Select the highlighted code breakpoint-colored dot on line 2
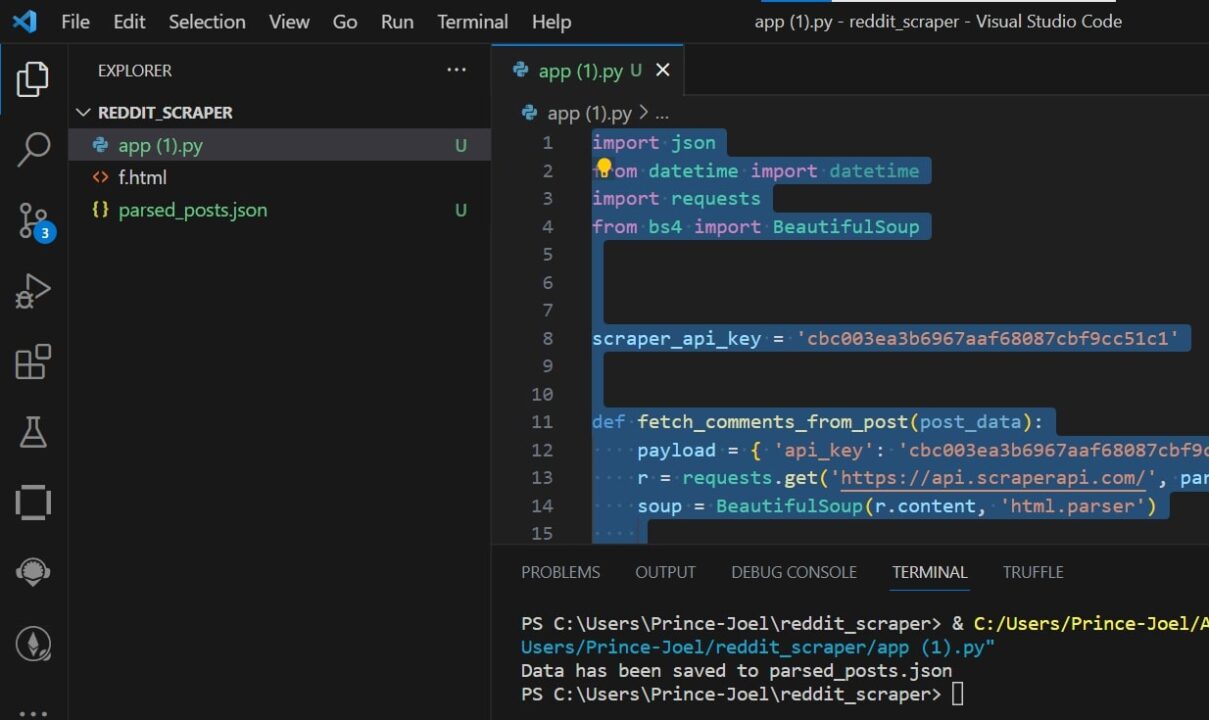The image size is (1209, 720). (604, 165)
